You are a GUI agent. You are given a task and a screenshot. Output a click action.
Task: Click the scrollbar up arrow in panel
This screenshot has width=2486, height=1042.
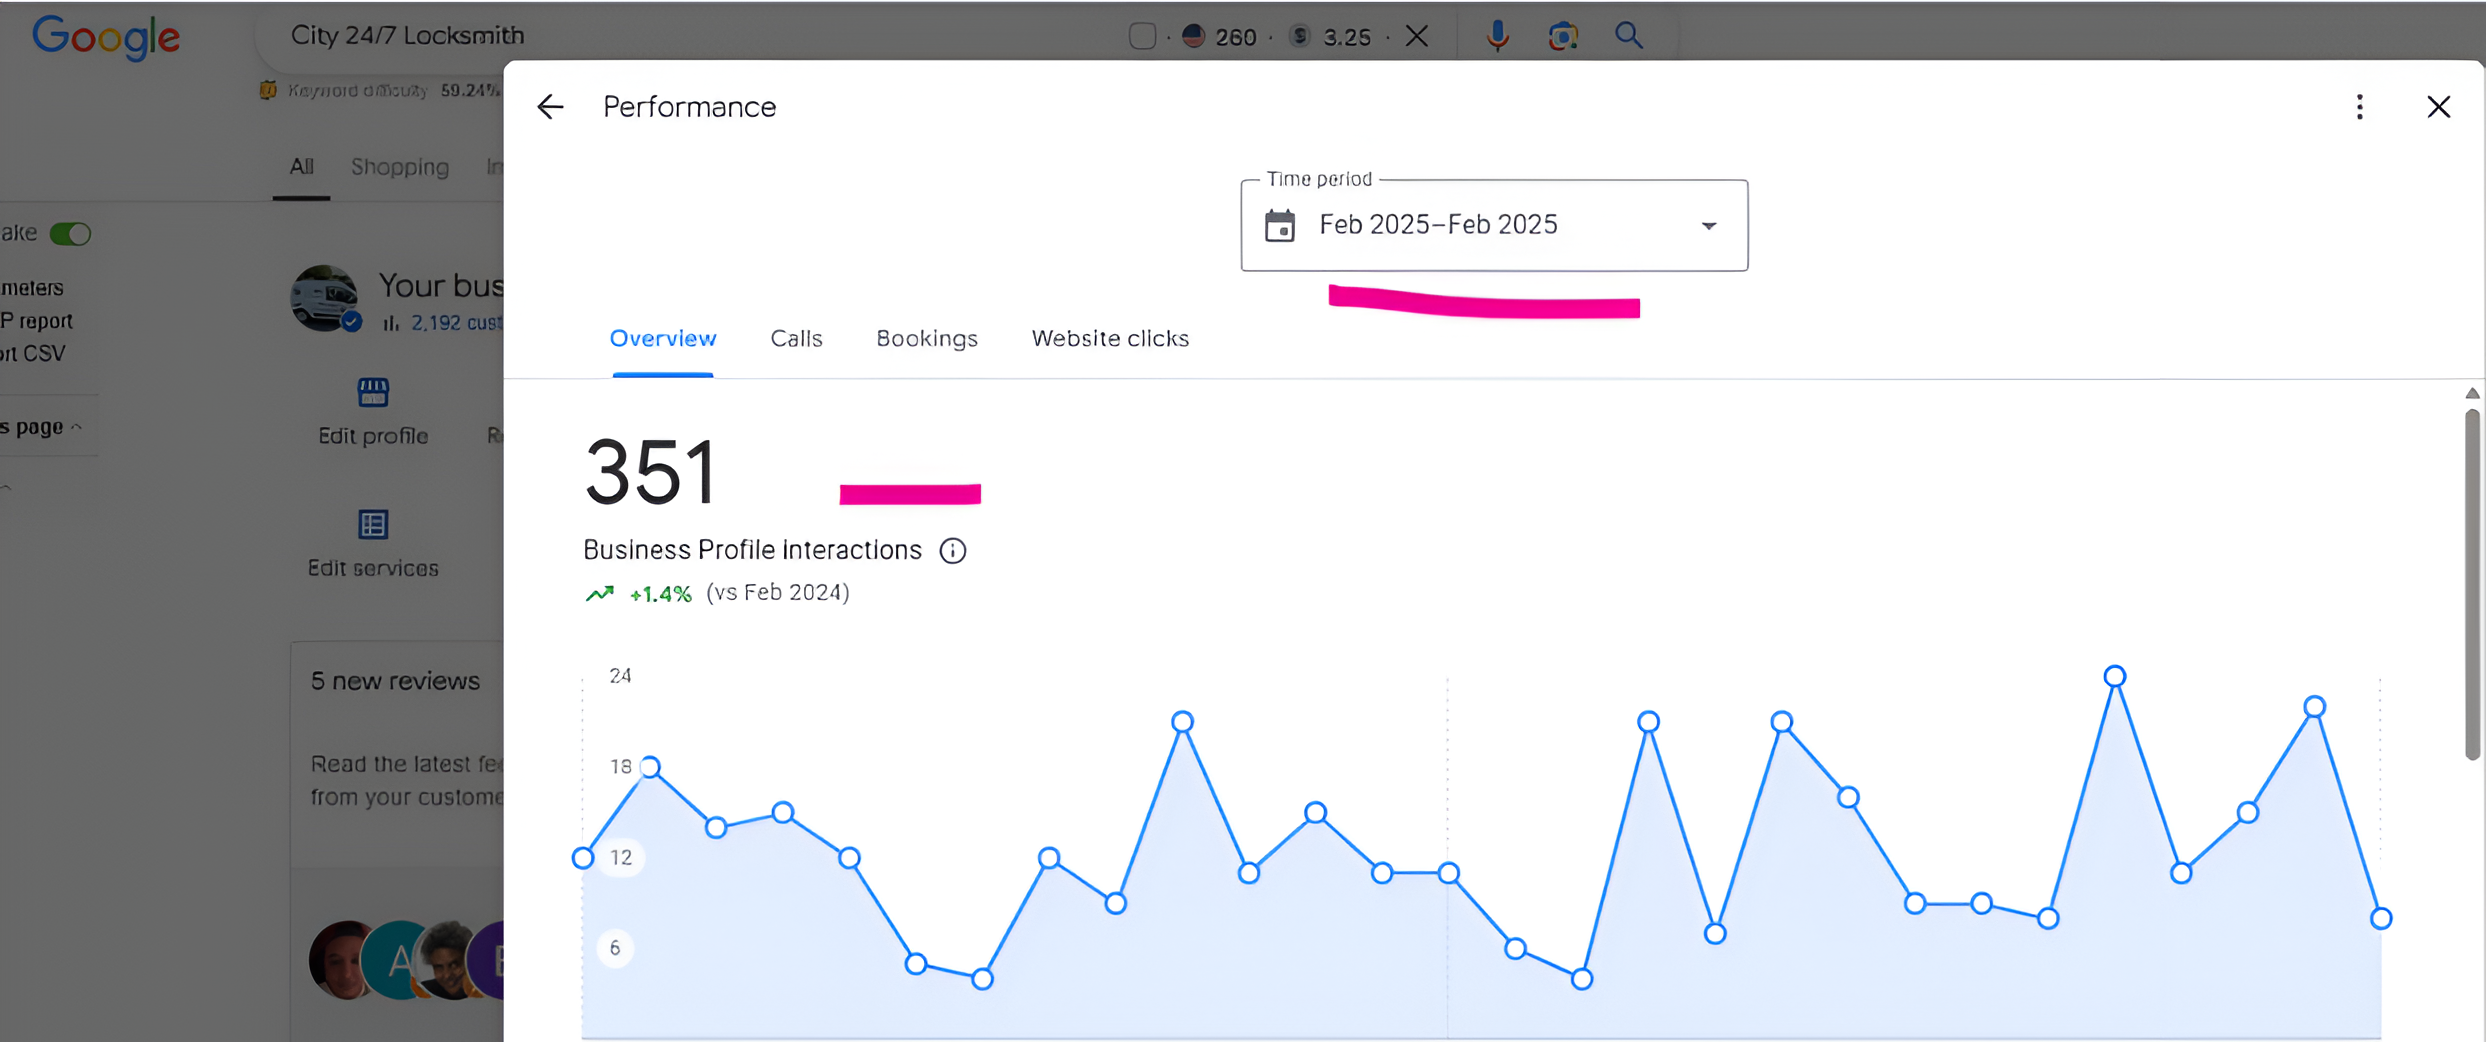click(2472, 393)
